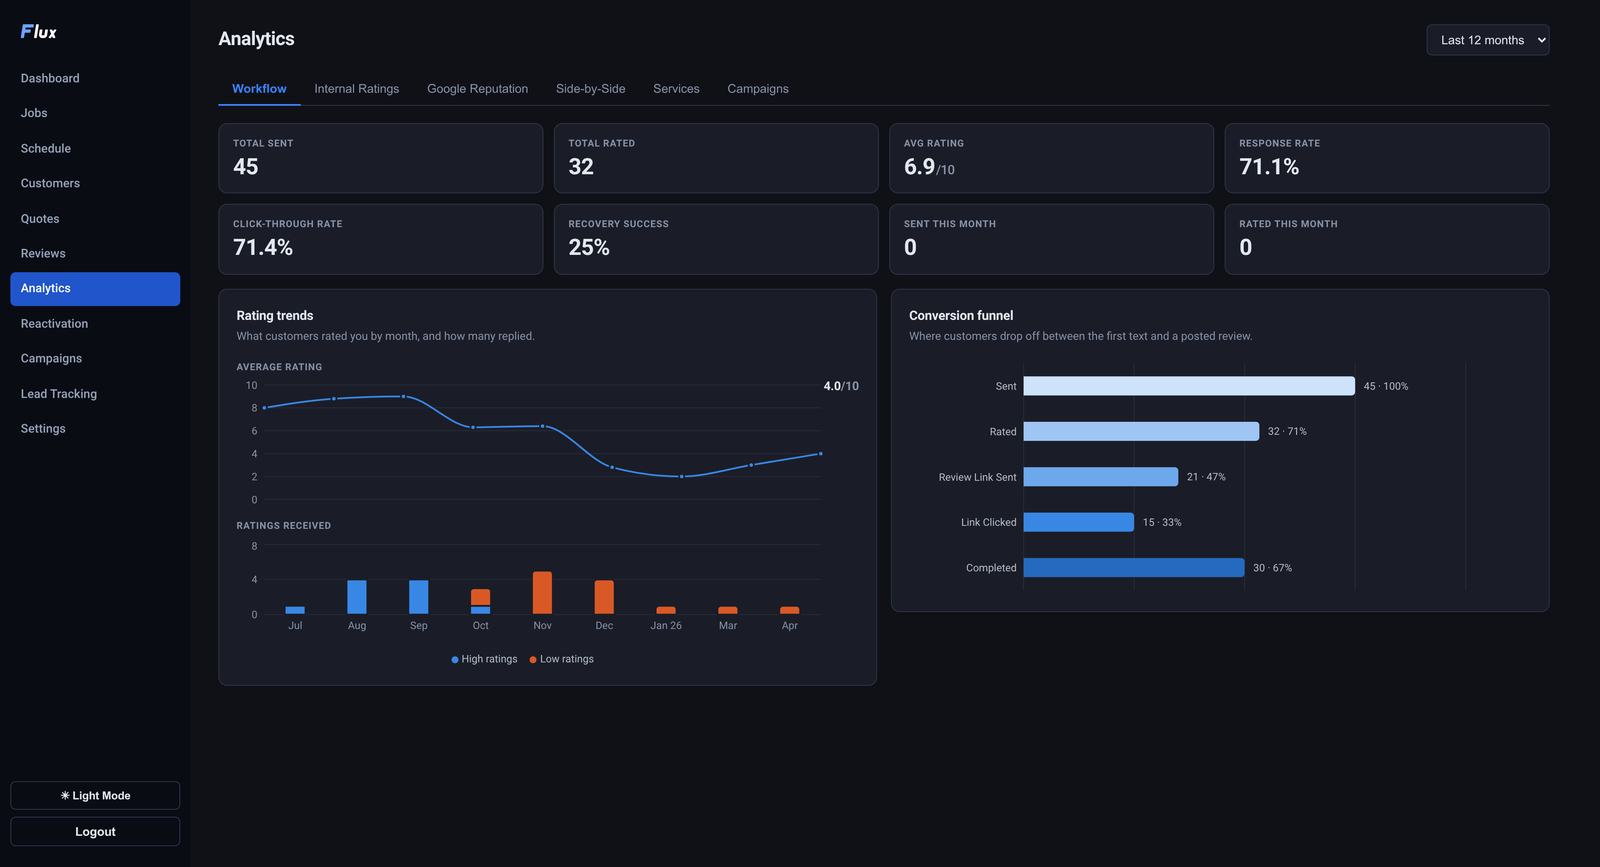Select the Workflow tab
The image size is (1600, 867).
(x=259, y=89)
